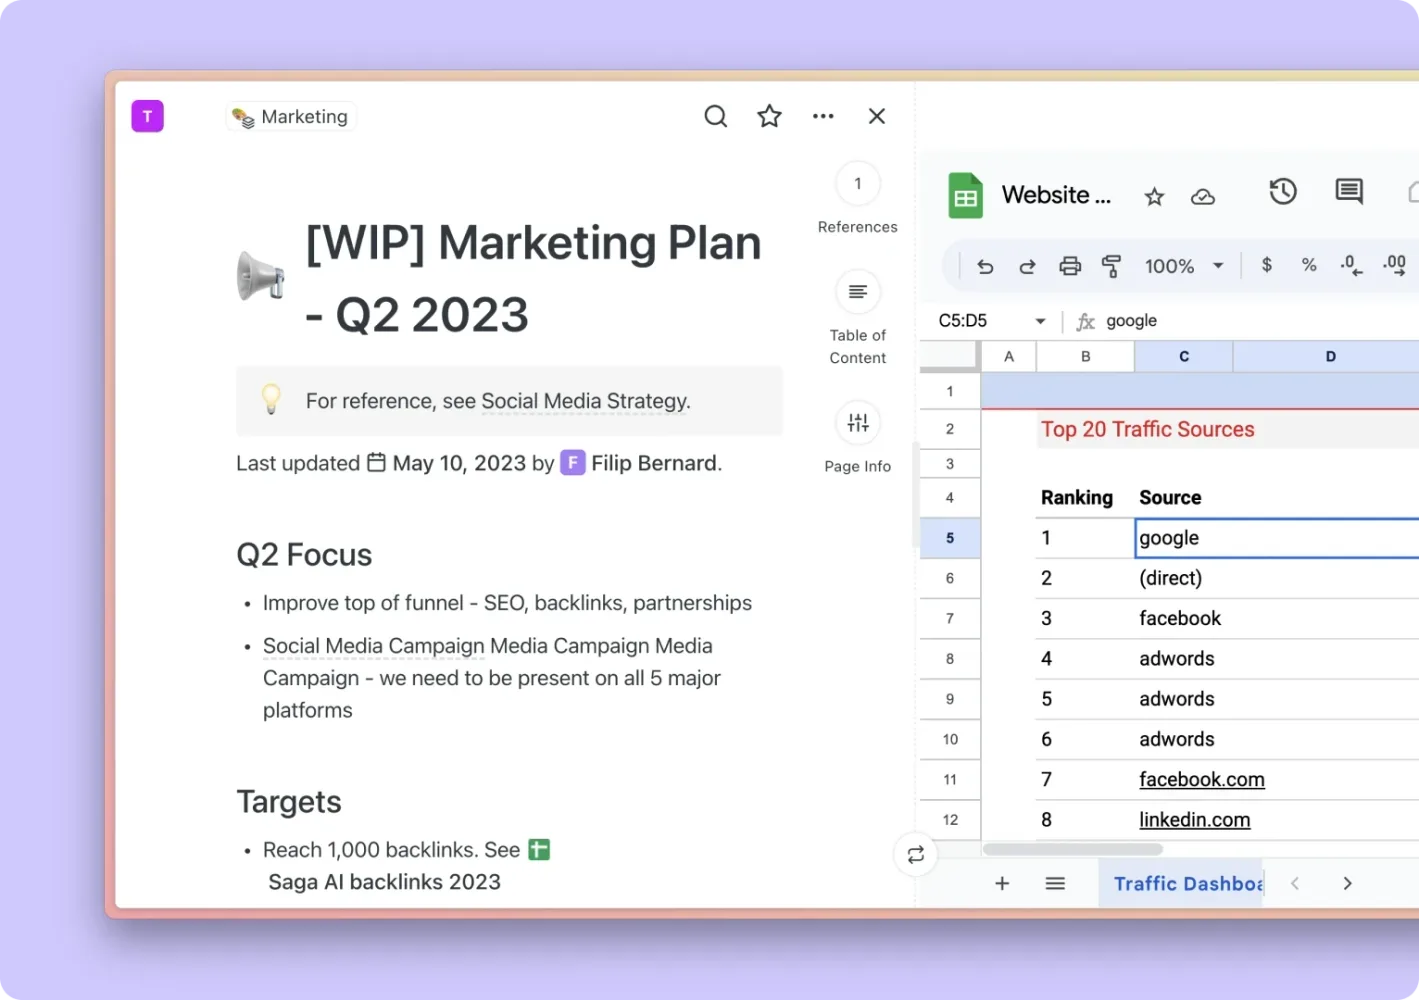
Task: Open comments icon in Sheets
Action: [x=1349, y=191]
